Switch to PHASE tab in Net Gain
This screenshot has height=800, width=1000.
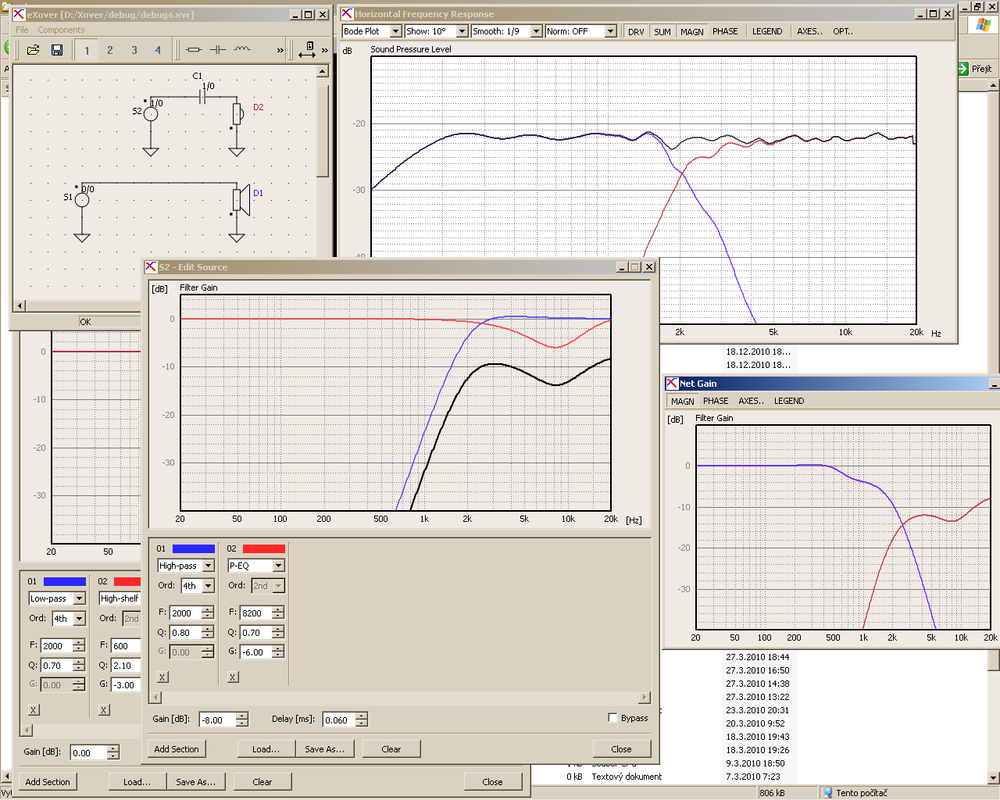(x=715, y=401)
